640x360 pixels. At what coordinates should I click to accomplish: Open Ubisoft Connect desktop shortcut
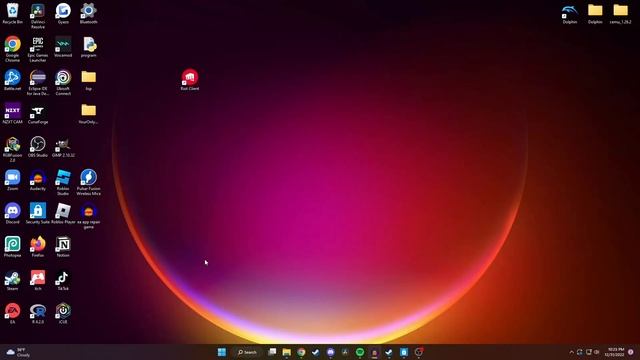click(63, 82)
